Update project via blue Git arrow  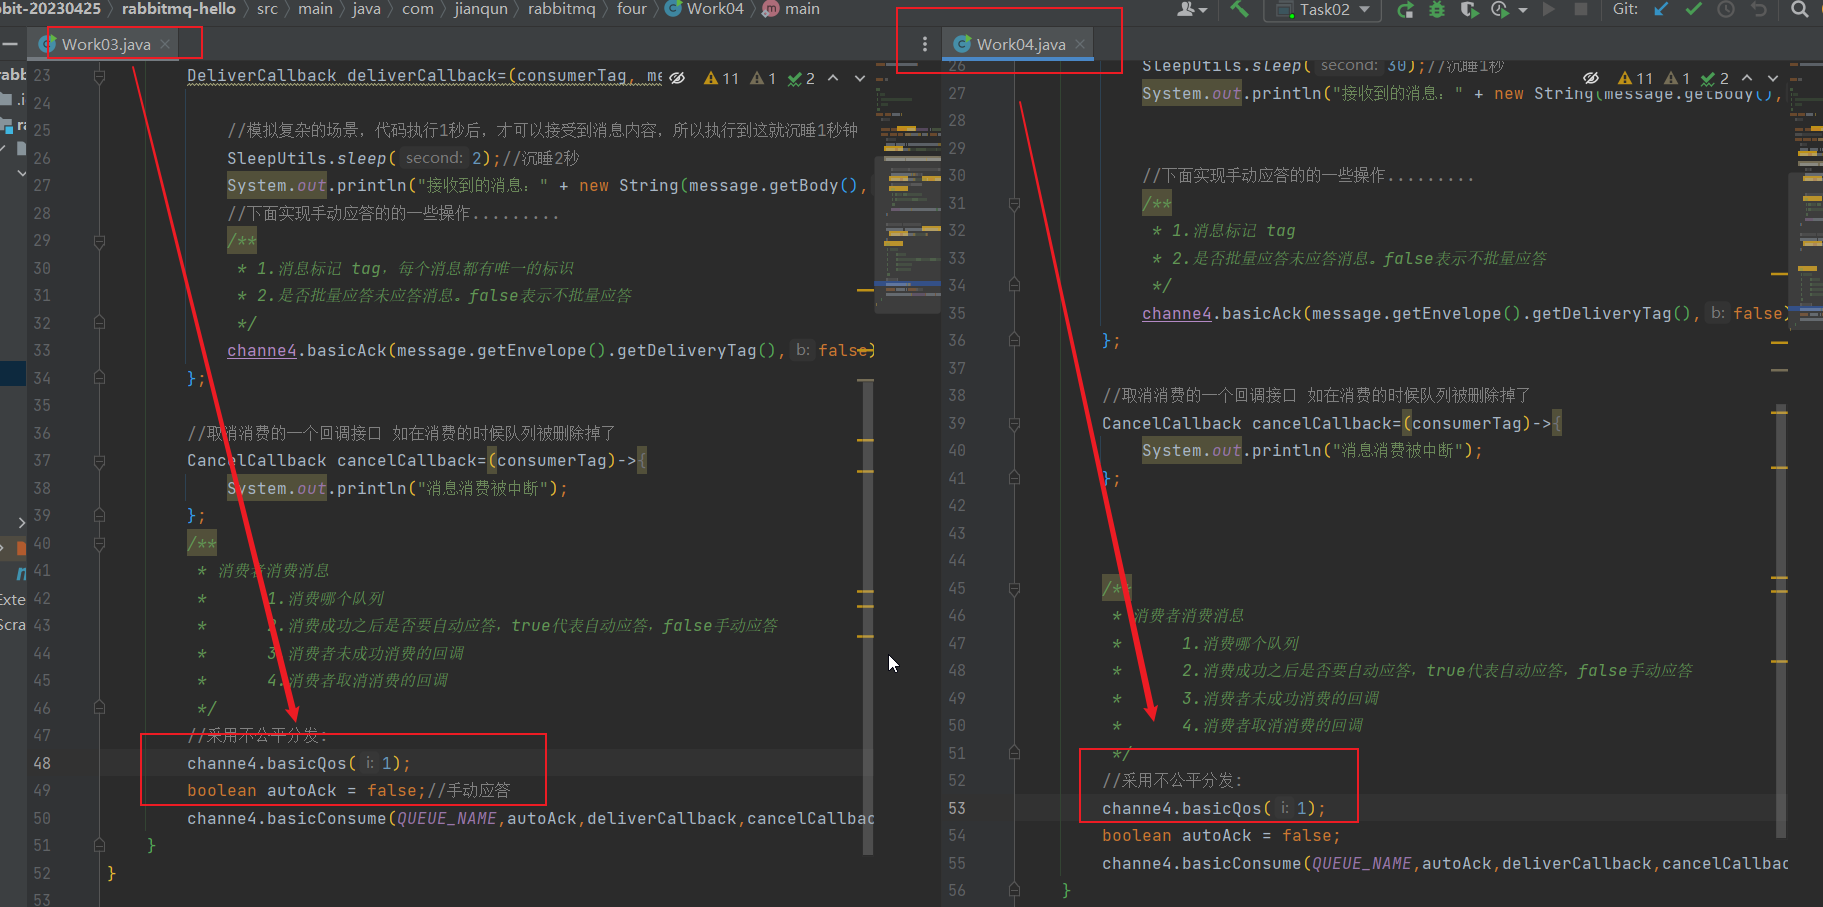click(1661, 9)
